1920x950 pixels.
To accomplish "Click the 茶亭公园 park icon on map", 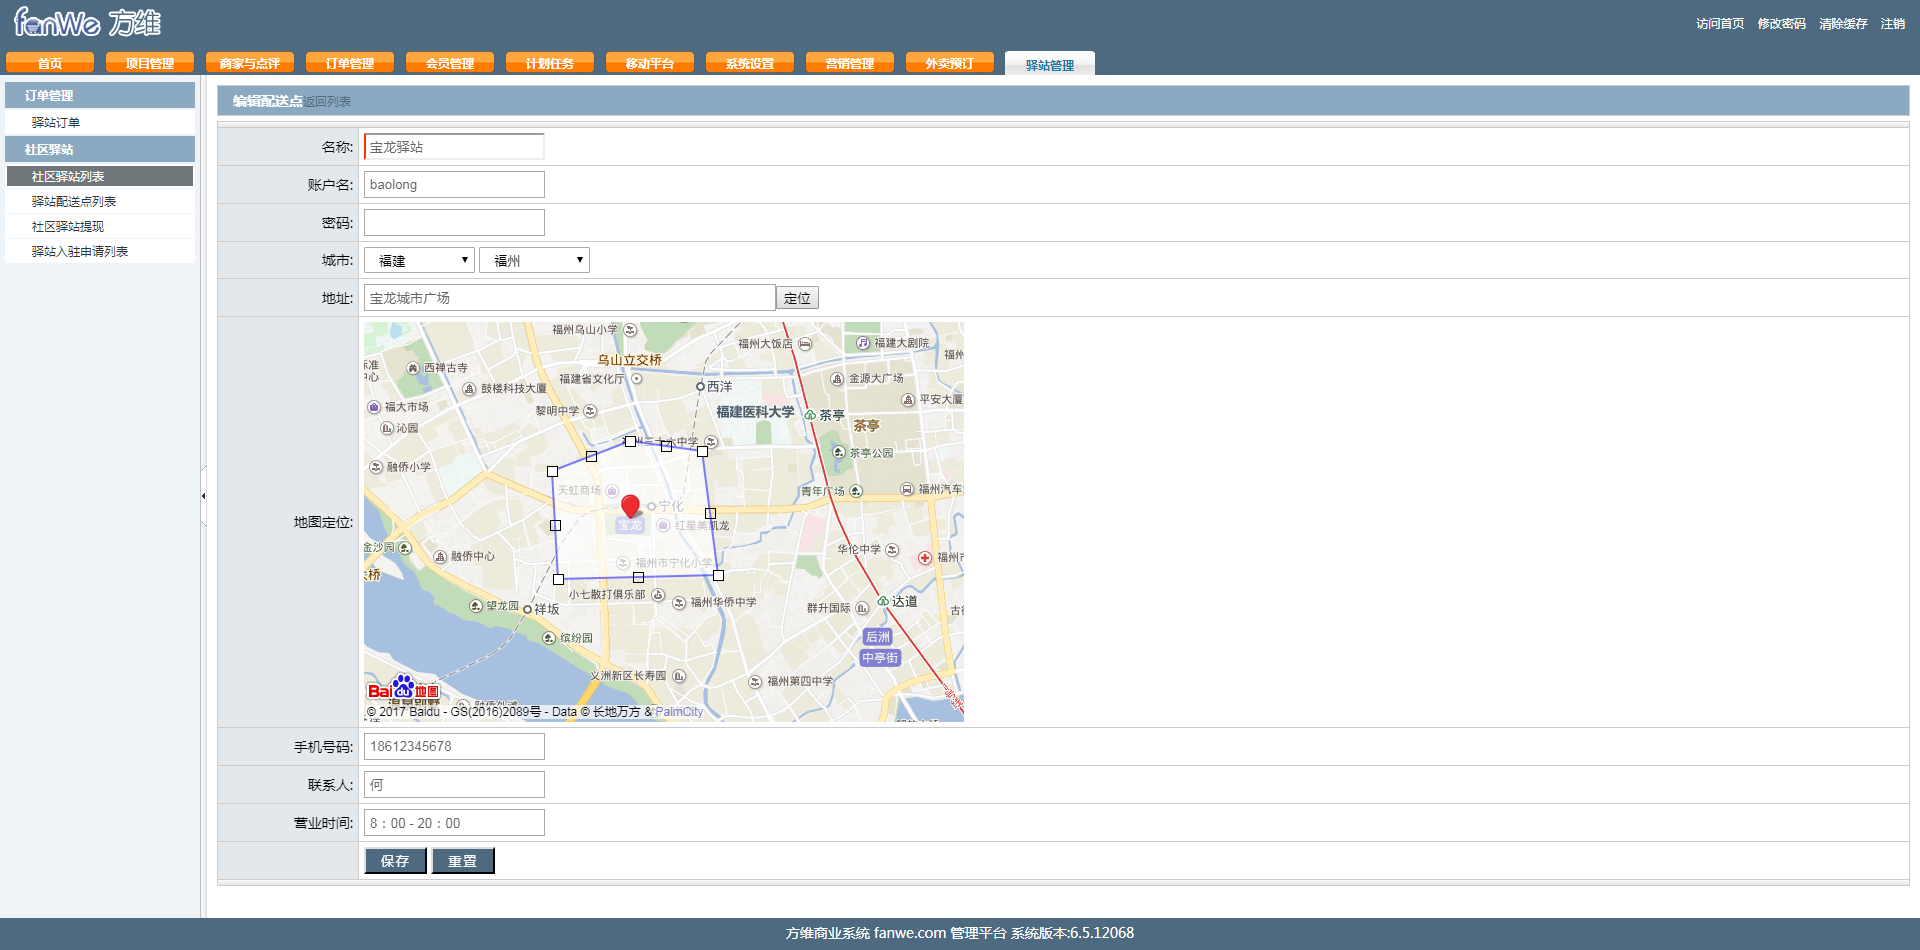I will point(839,453).
